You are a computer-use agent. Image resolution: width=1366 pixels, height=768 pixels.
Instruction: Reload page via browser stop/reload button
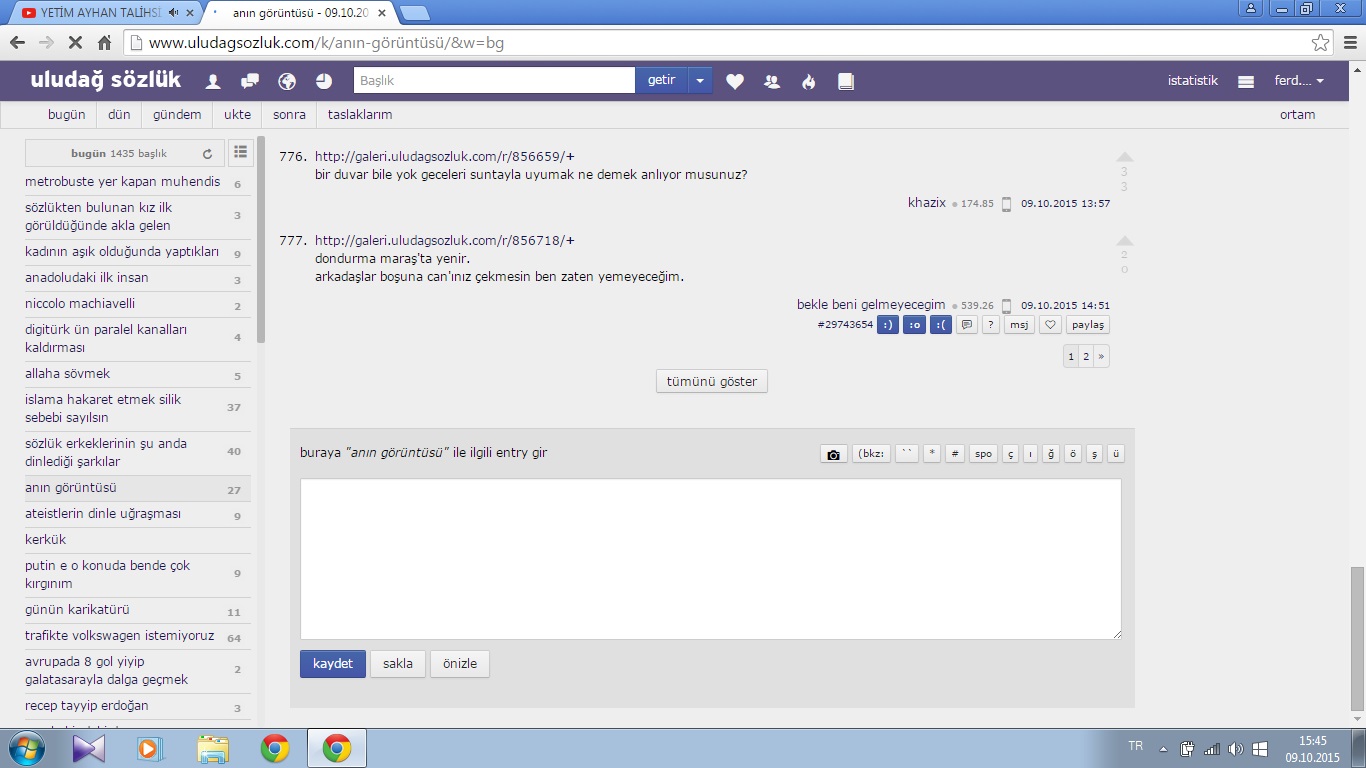pyautogui.click(x=75, y=43)
